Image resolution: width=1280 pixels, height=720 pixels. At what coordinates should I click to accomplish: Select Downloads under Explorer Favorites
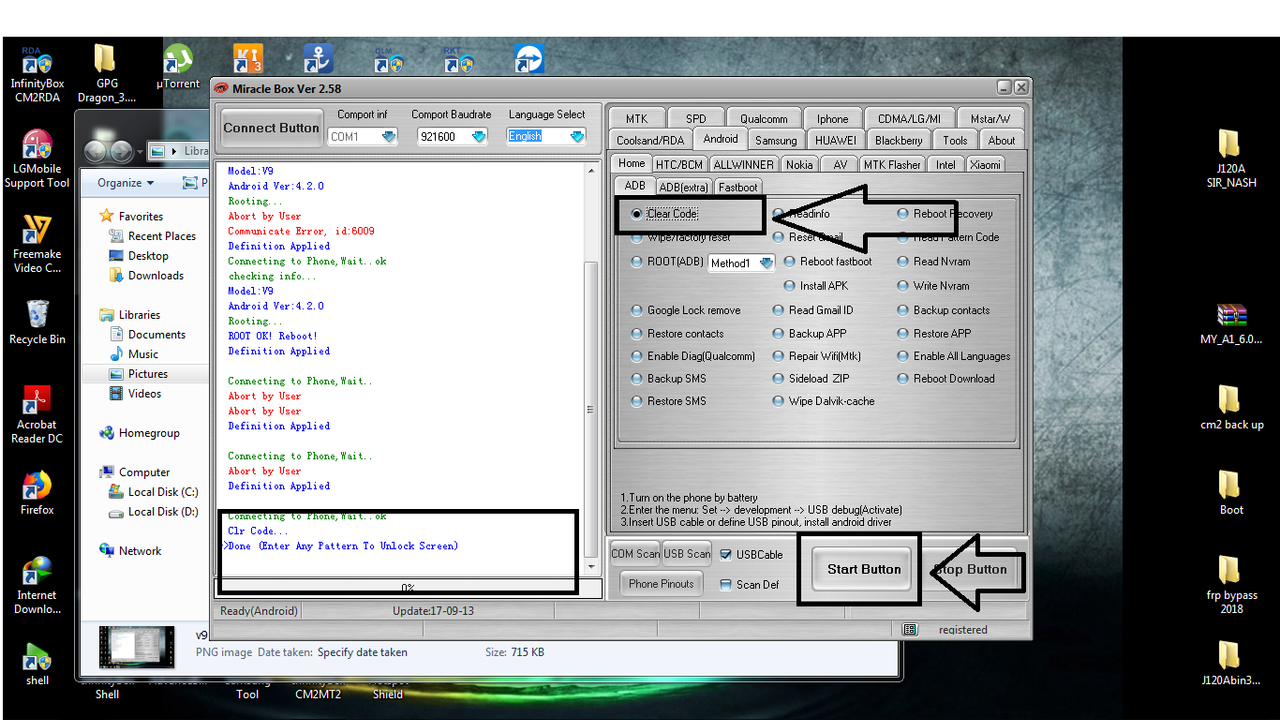tap(146, 276)
